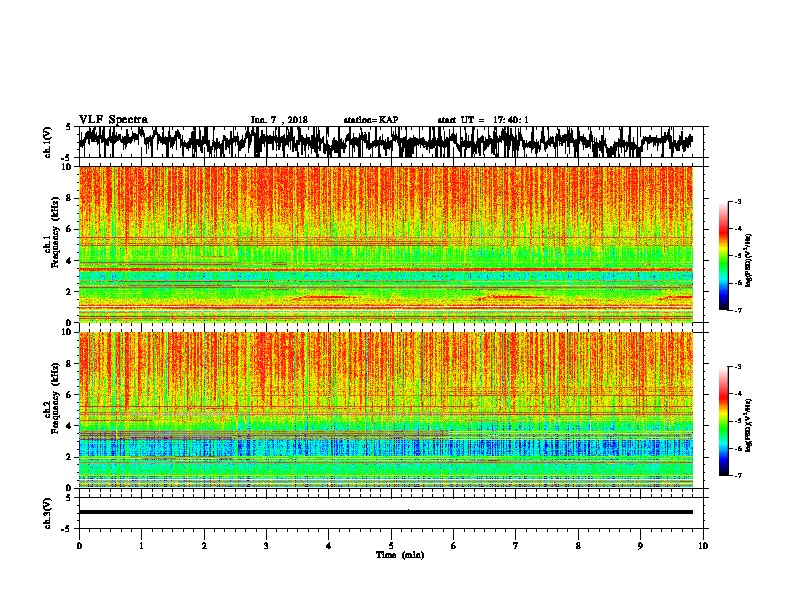This screenshot has width=792, height=612.
Task: Click the '-7' label on the ch.1 colorbar
Action: pyautogui.click(x=738, y=310)
